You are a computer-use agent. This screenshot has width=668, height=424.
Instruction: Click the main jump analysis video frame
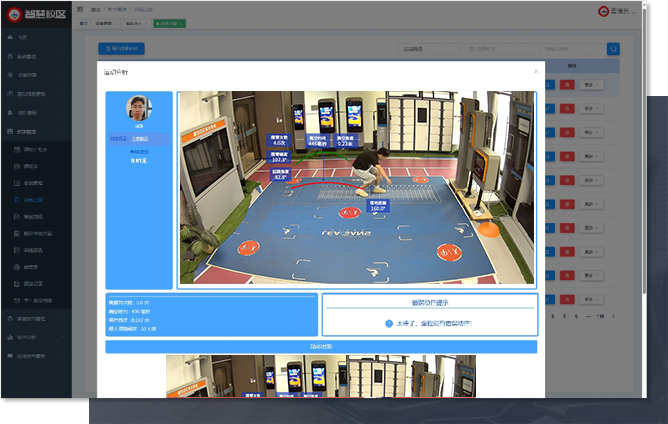357,188
